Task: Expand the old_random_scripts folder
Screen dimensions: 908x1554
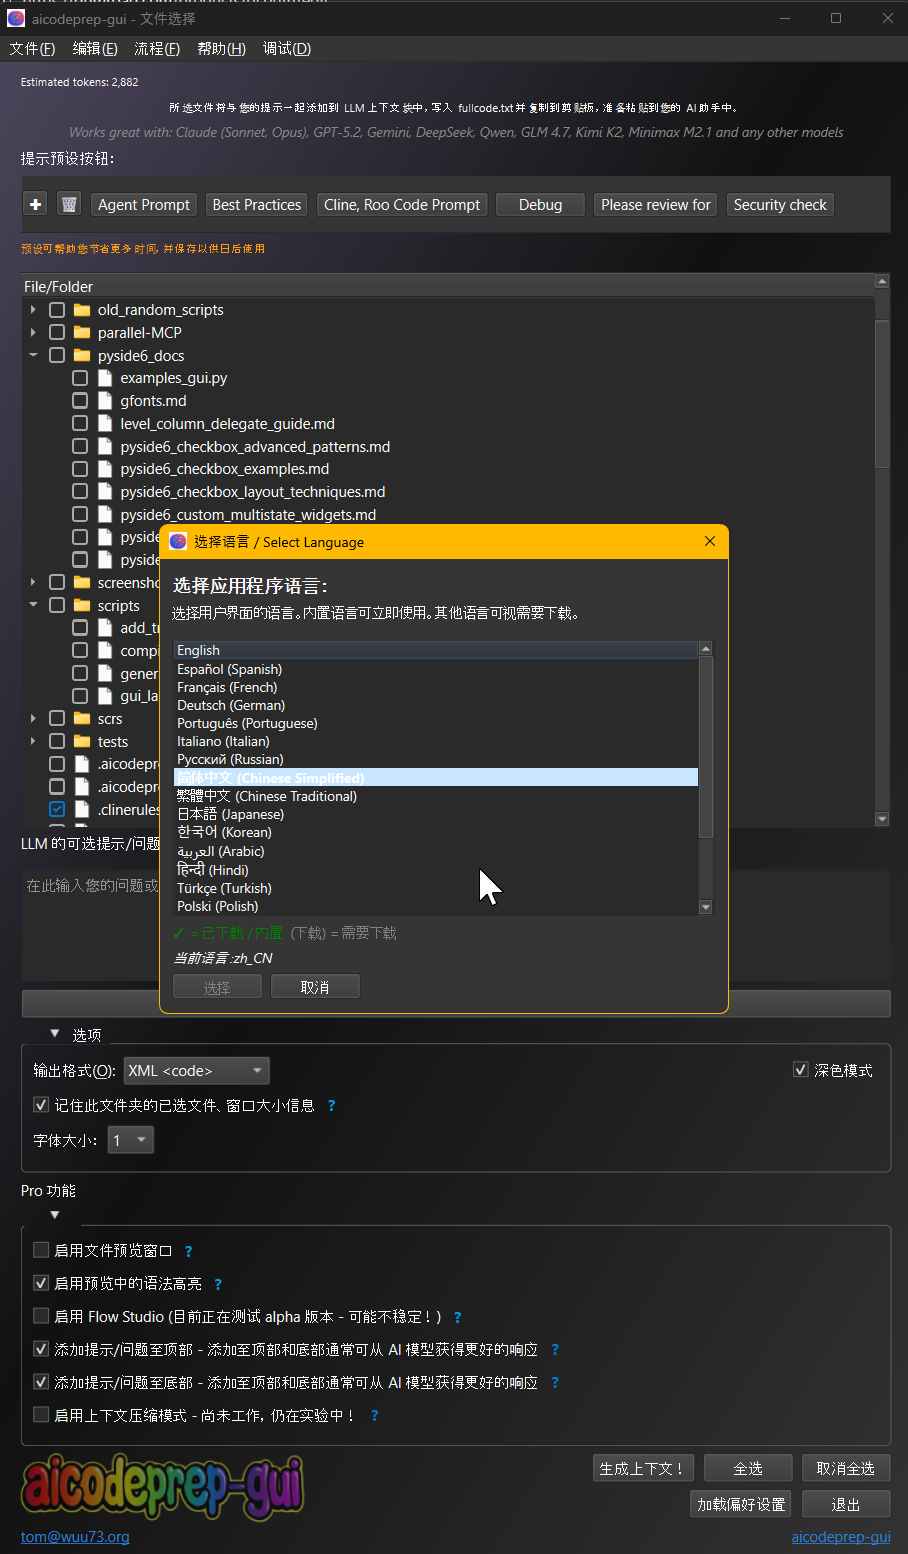Action: (x=33, y=310)
